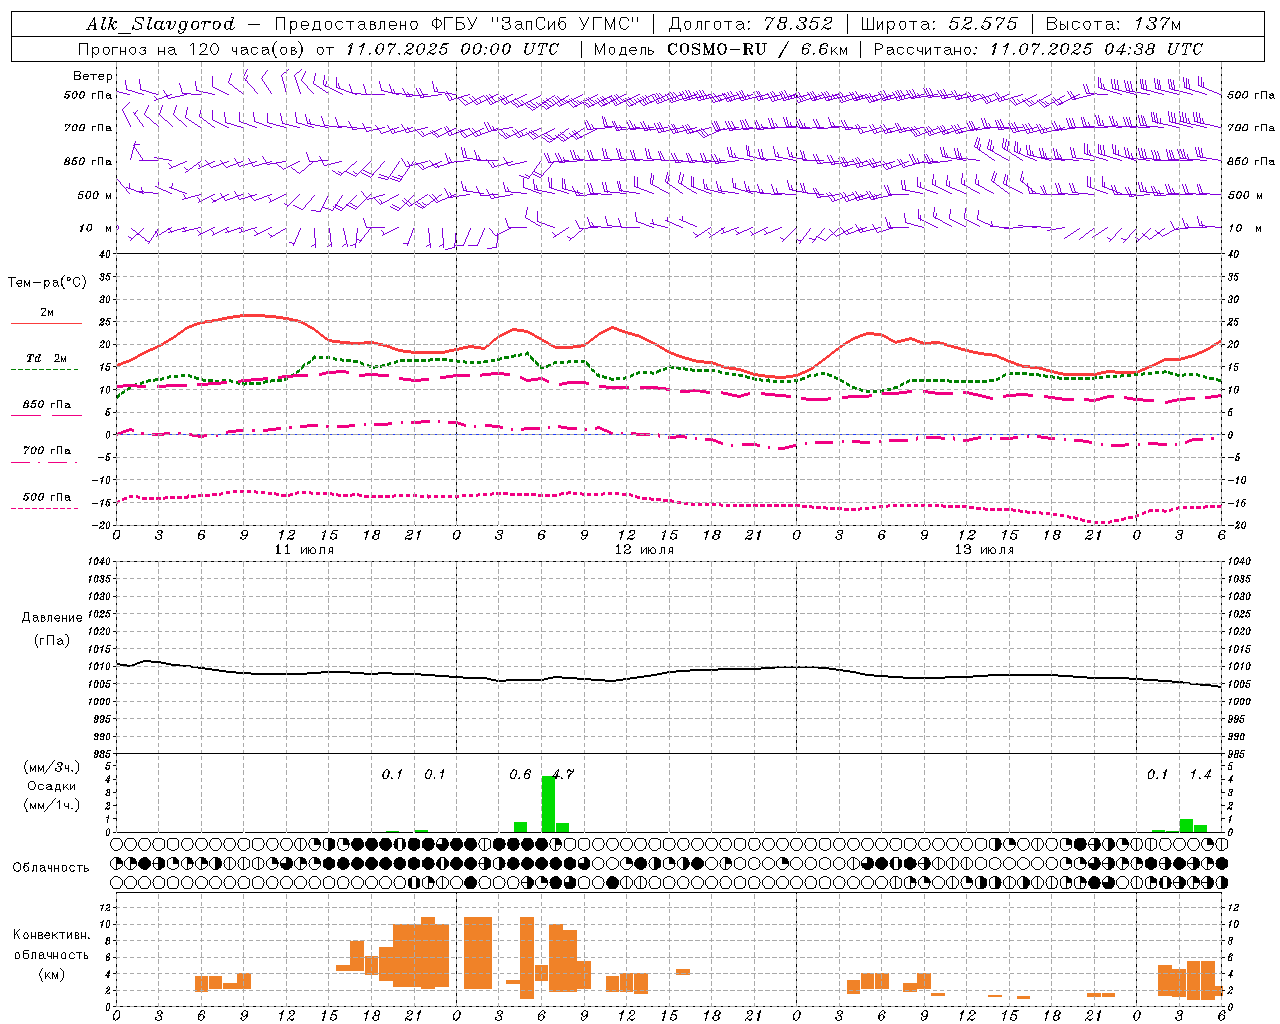Click the 'Ветер' wind panel label

93,76
